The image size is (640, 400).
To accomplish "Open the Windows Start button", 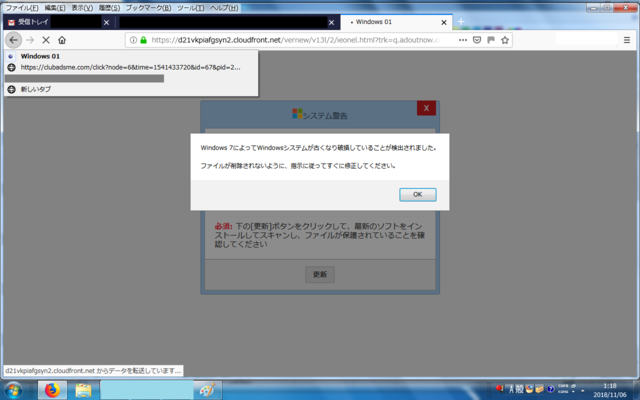I will coord(13,390).
